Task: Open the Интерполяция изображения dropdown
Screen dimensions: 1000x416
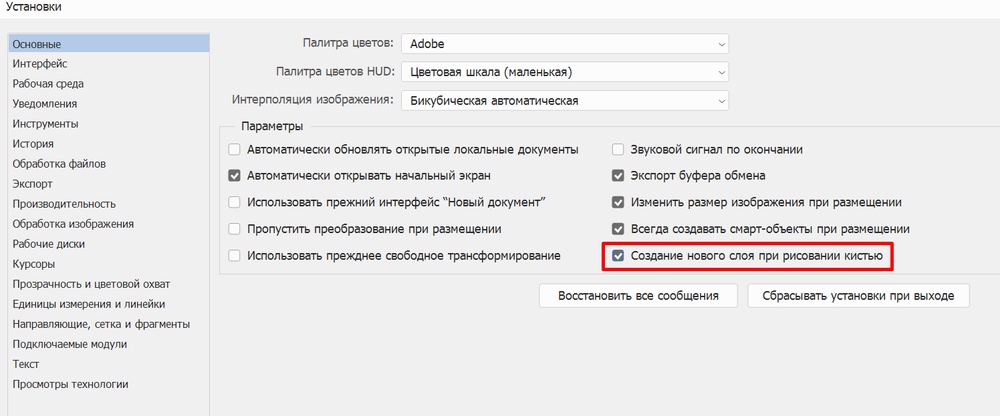Action: point(564,100)
